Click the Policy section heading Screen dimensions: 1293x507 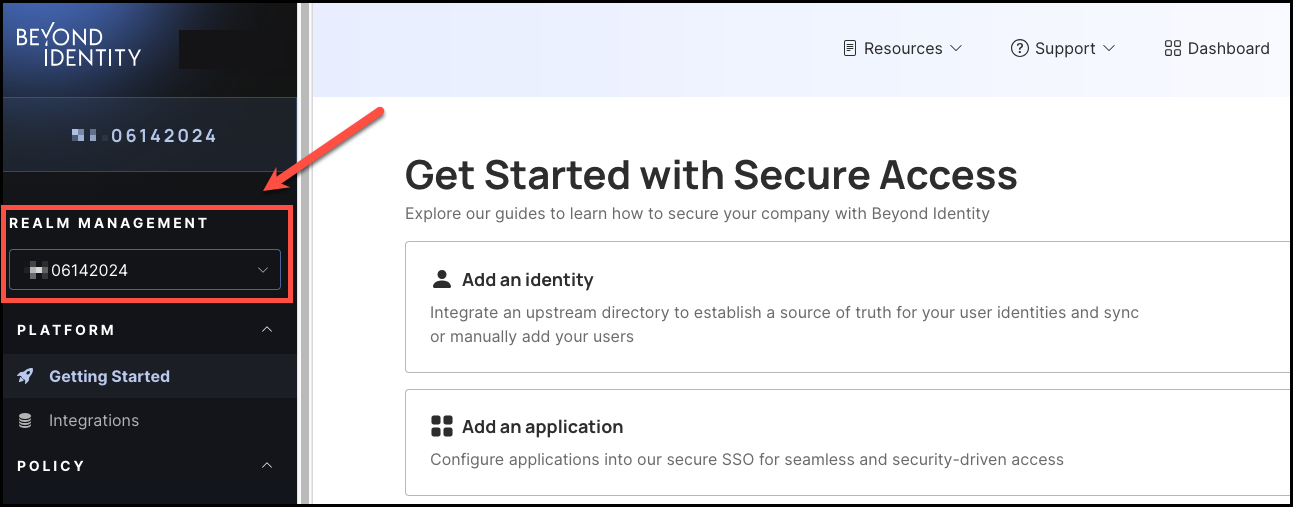(51, 466)
